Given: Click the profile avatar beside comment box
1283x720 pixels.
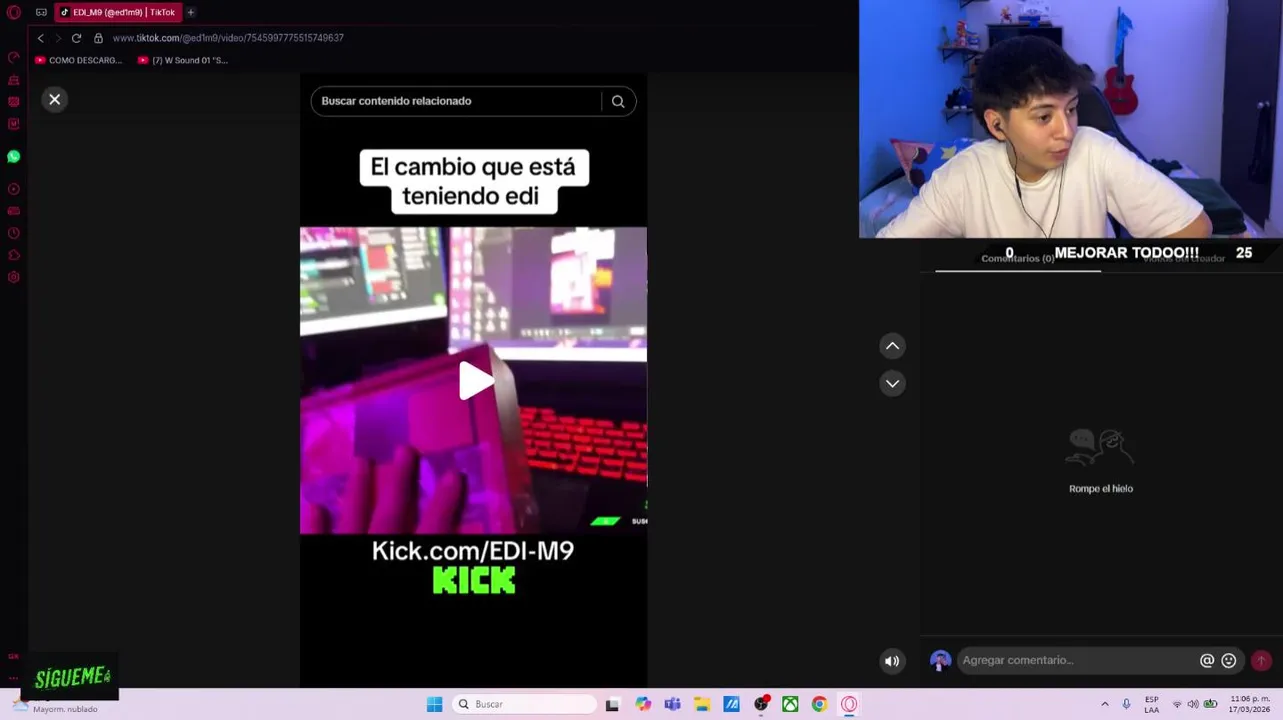Looking at the screenshot, I should pyautogui.click(x=940, y=660).
